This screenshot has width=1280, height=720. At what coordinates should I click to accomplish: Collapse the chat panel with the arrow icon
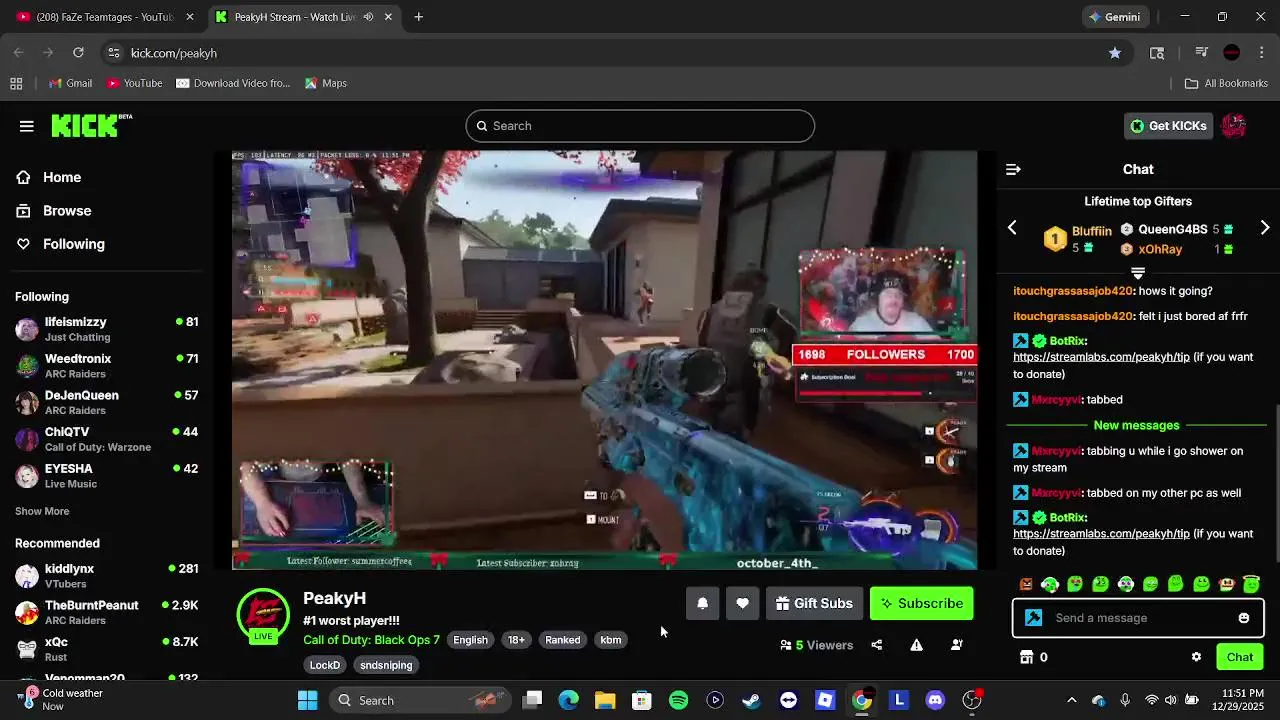click(x=1013, y=170)
